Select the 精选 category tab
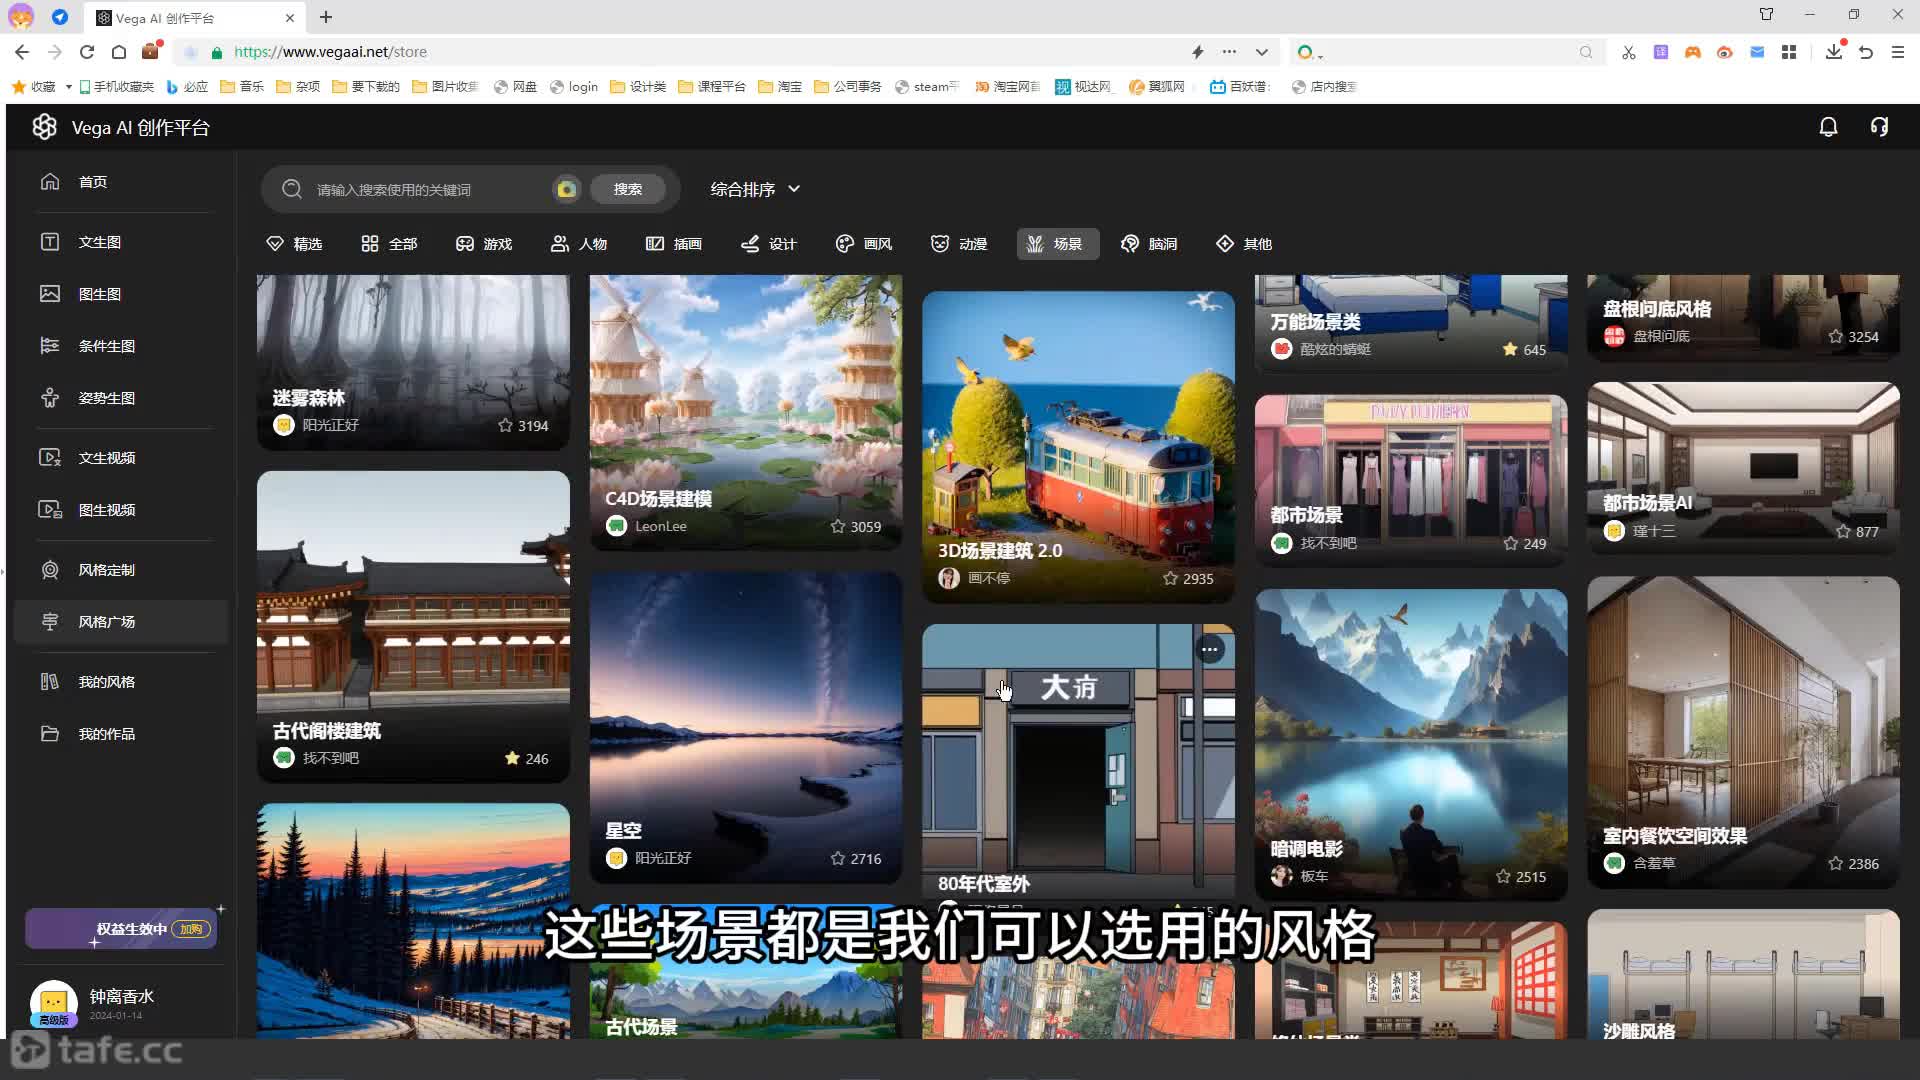Viewport: 1920px width, 1080px height. point(294,244)
